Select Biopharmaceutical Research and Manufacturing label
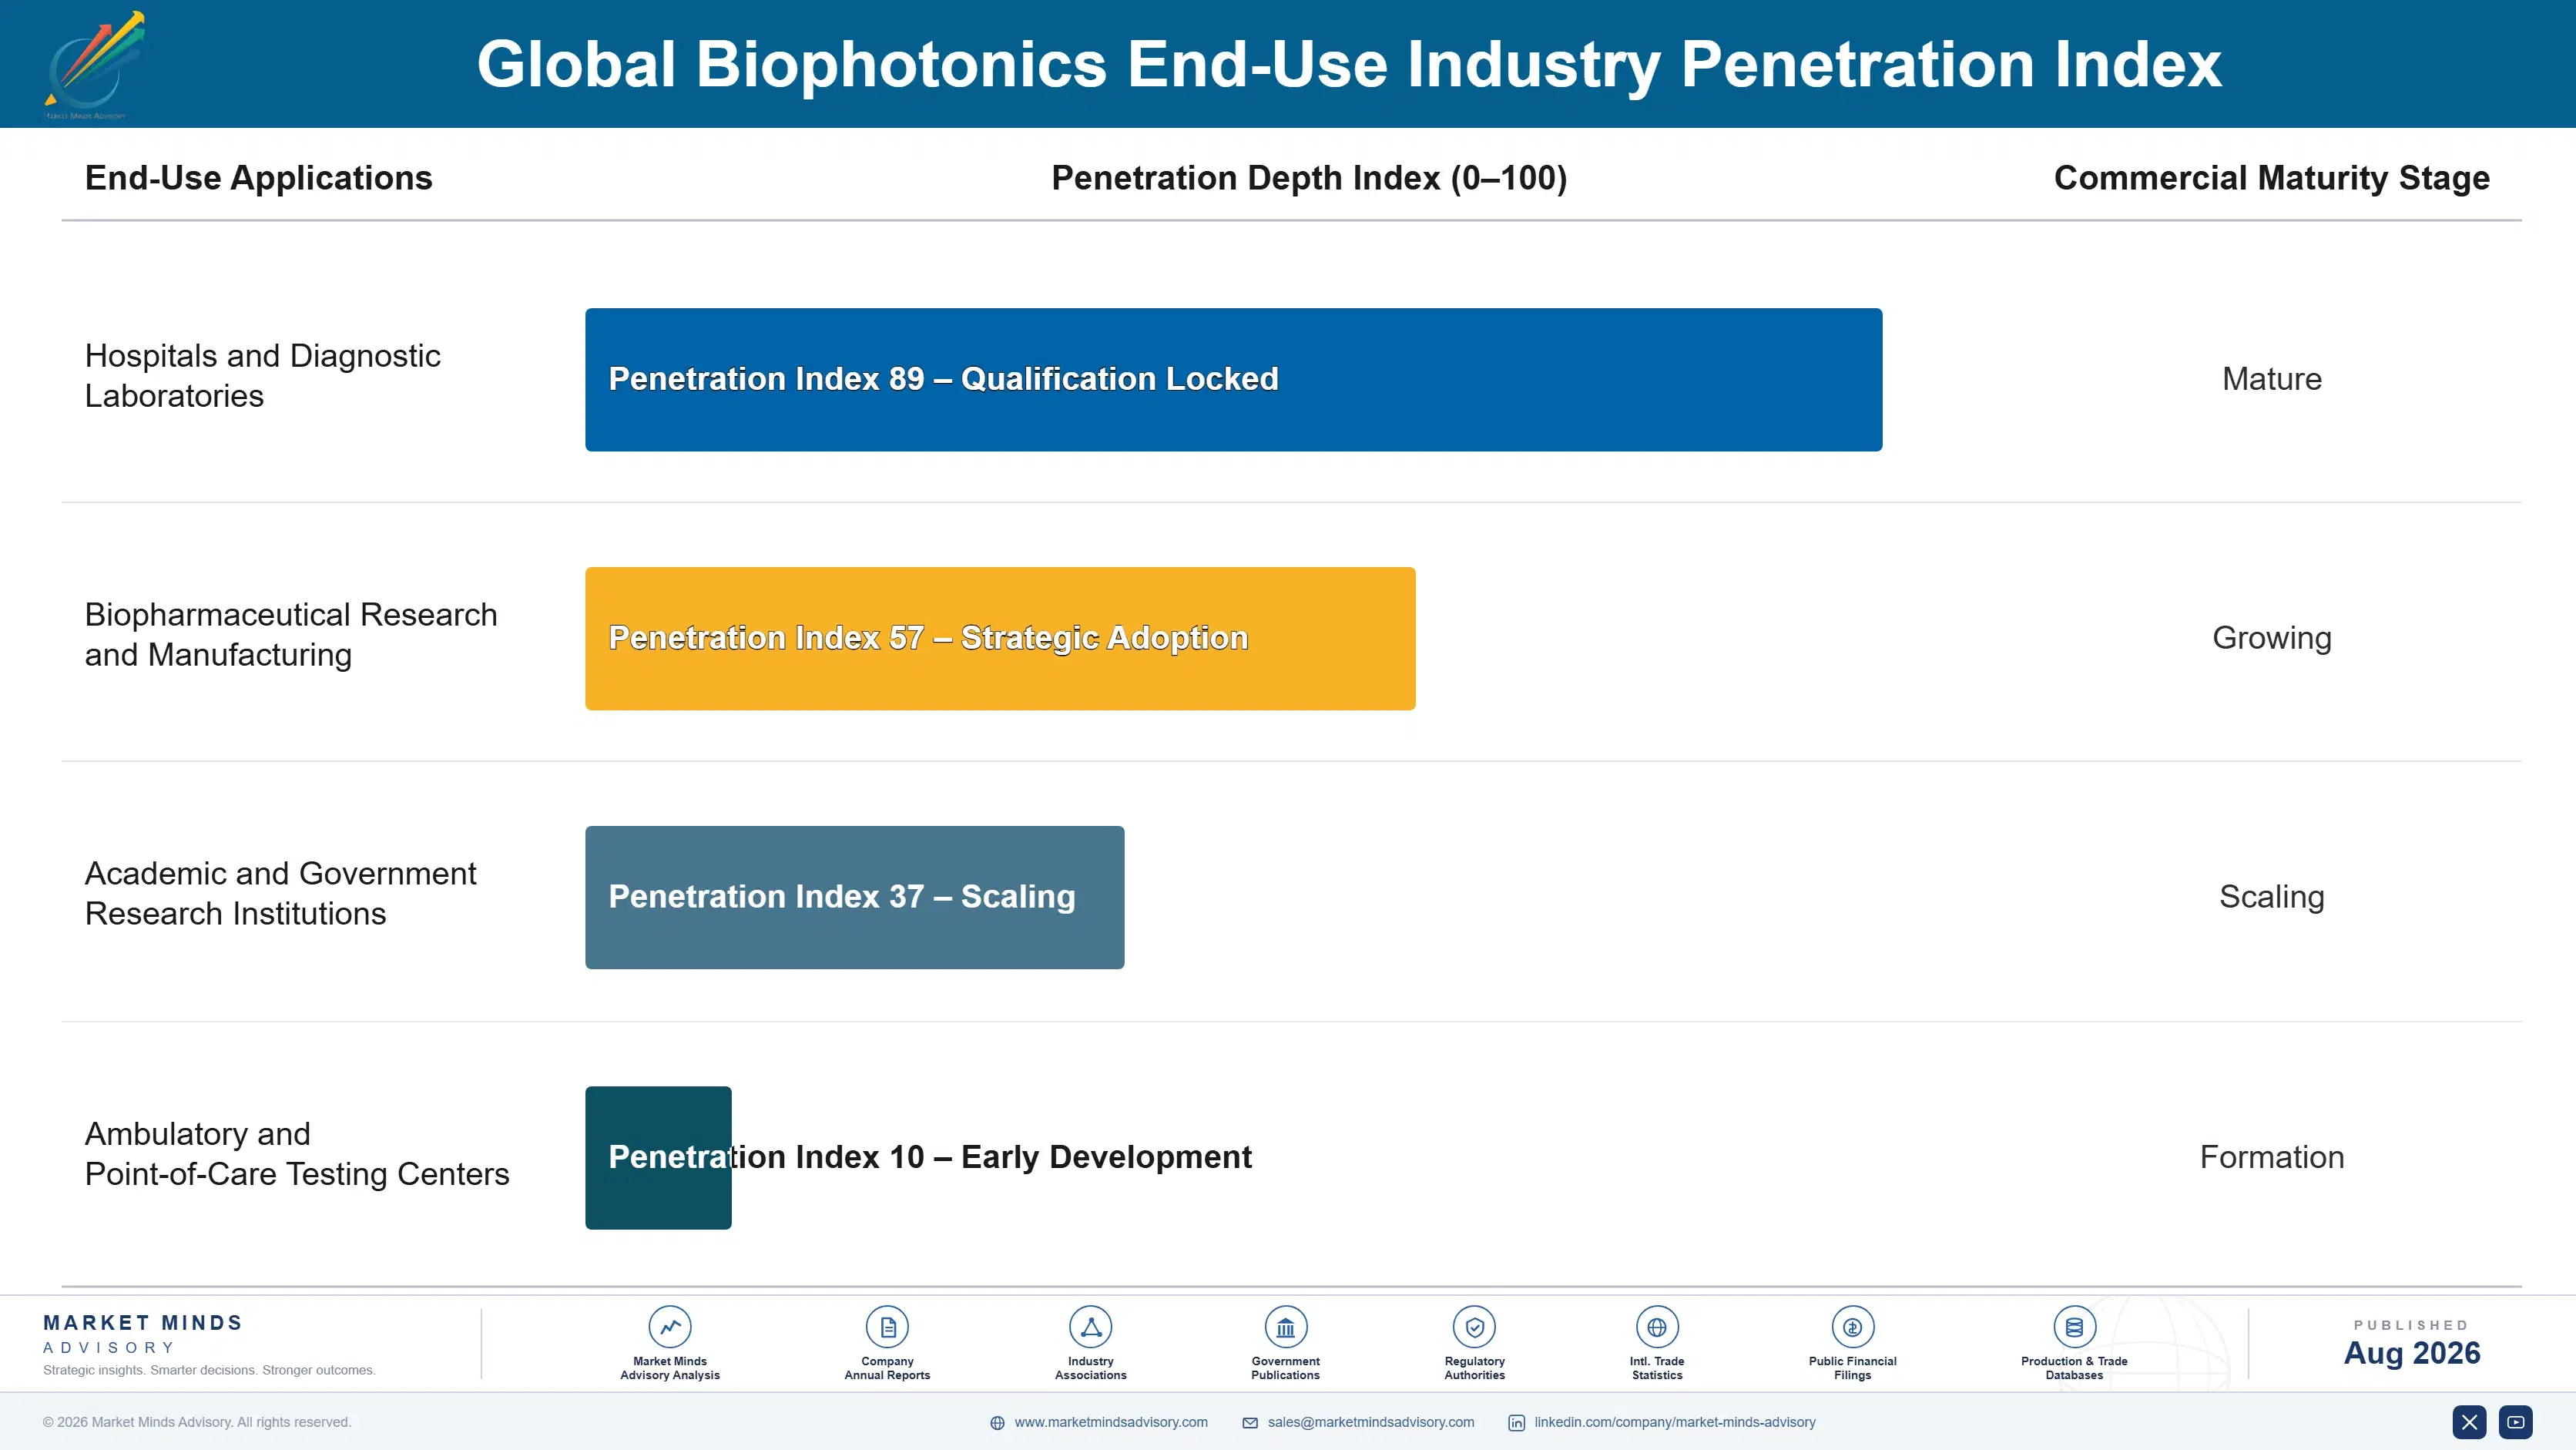 291,635
